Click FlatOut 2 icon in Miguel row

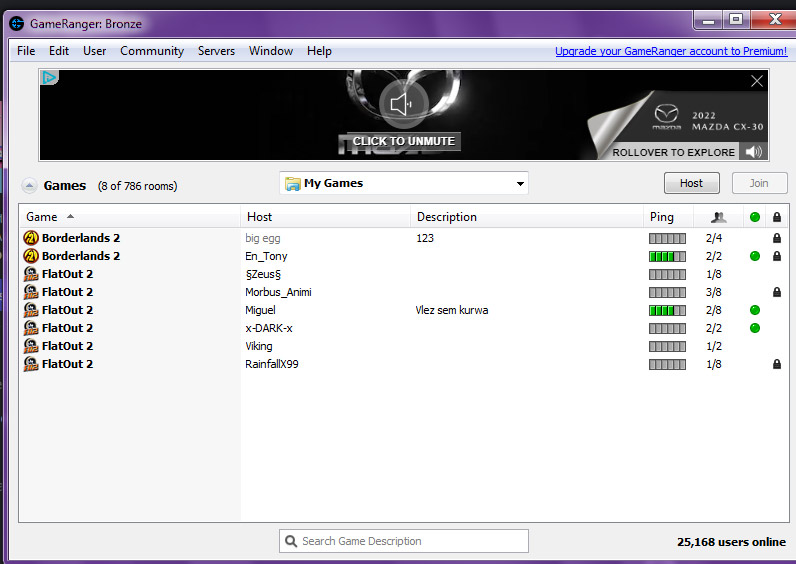tap(31, 310)
